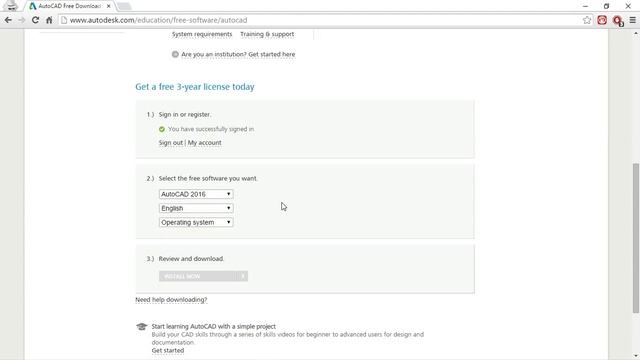Close the AutoCAD Free Download tab

[x=109, y=6]
